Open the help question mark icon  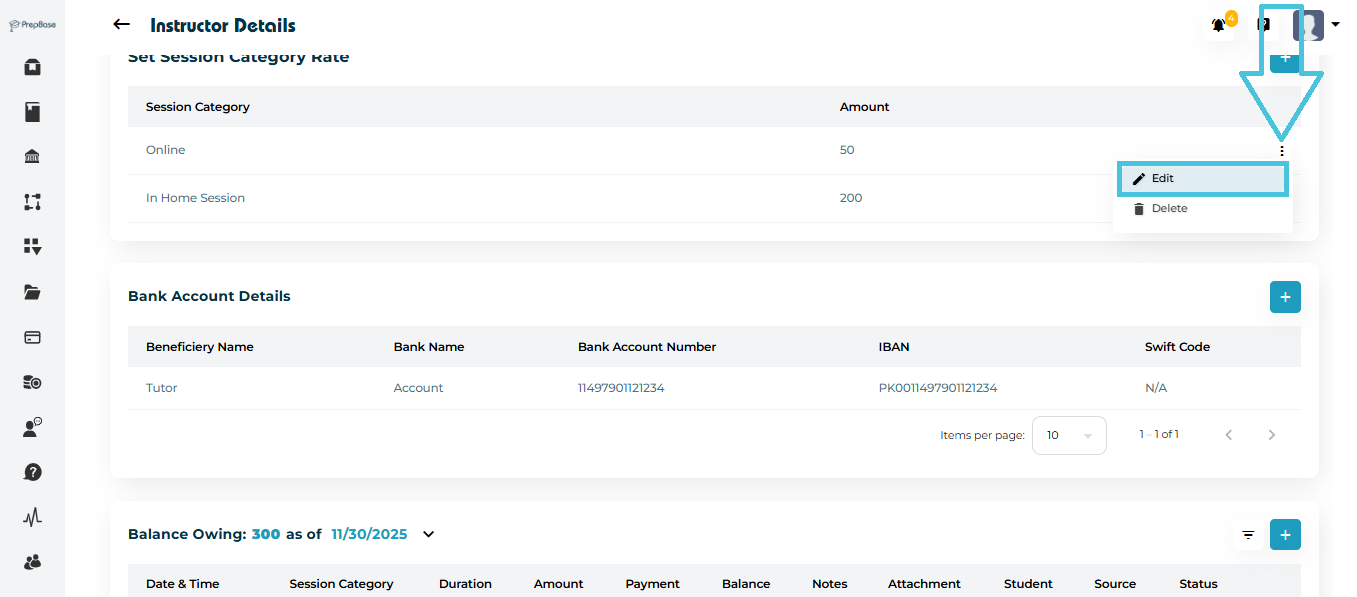32,472
